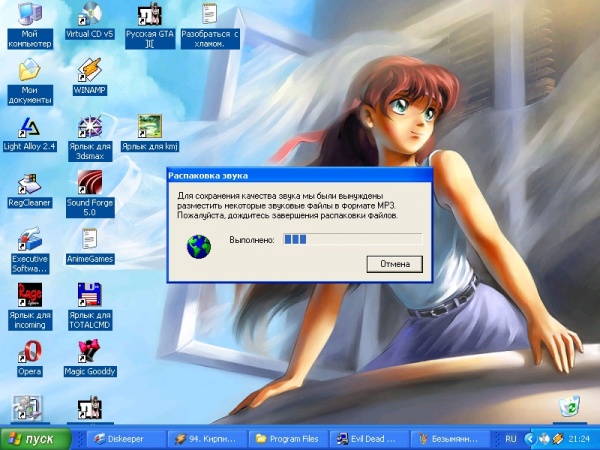Select the Ярлык для 3dsmax icon
600x450 pixels.
tap(90, 138)
